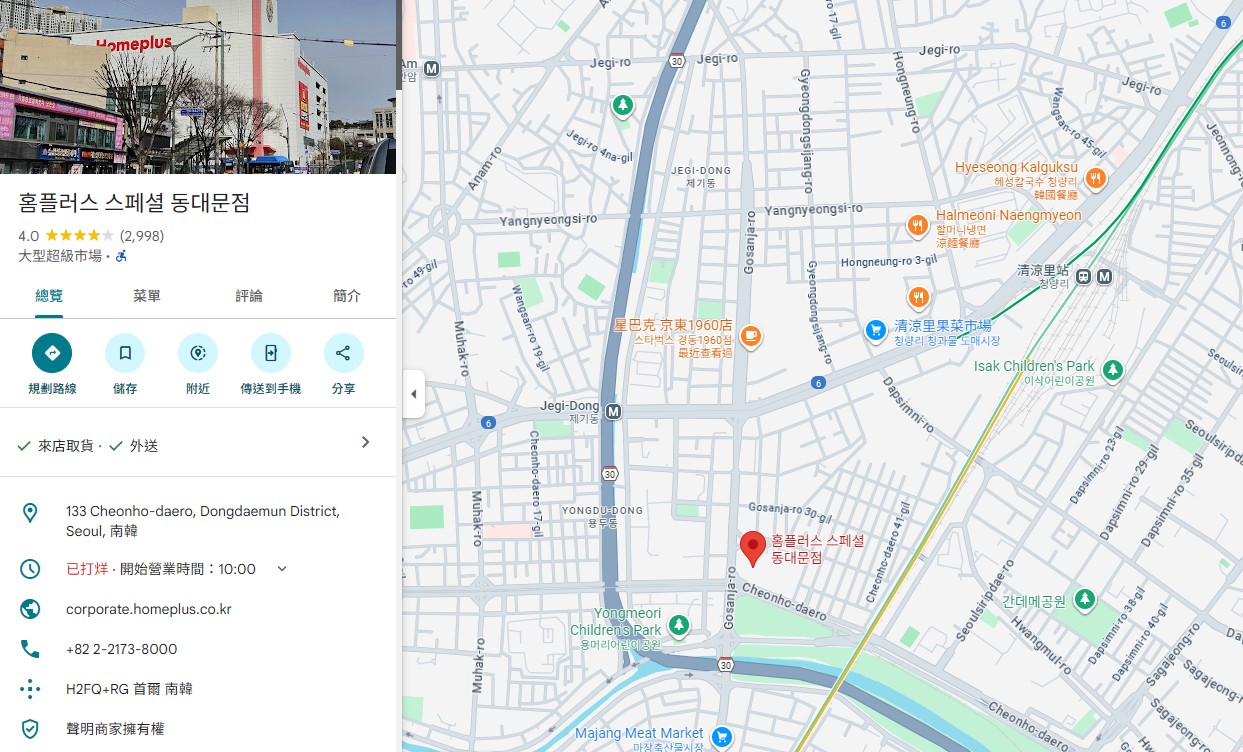Viewport: 1243px width, 752px height.
Task: Open the 規劃路線 directions icon
Action: pyautogui.click(x=52, y=352)
